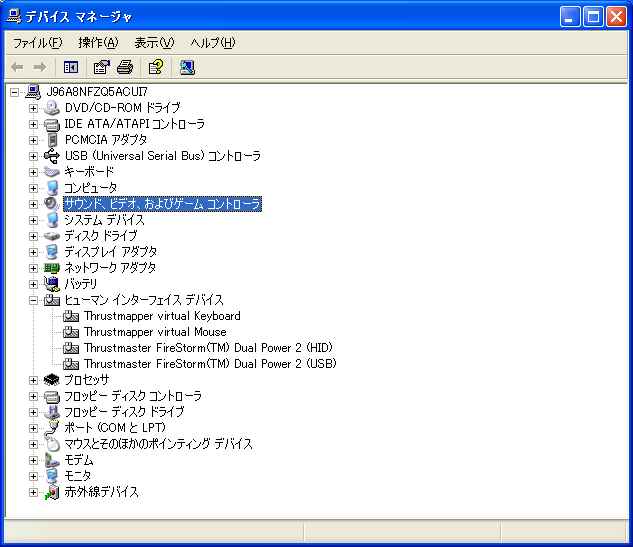
Task: Select フロッピー ディスク コントローラ row
Action: pos(133,396)
